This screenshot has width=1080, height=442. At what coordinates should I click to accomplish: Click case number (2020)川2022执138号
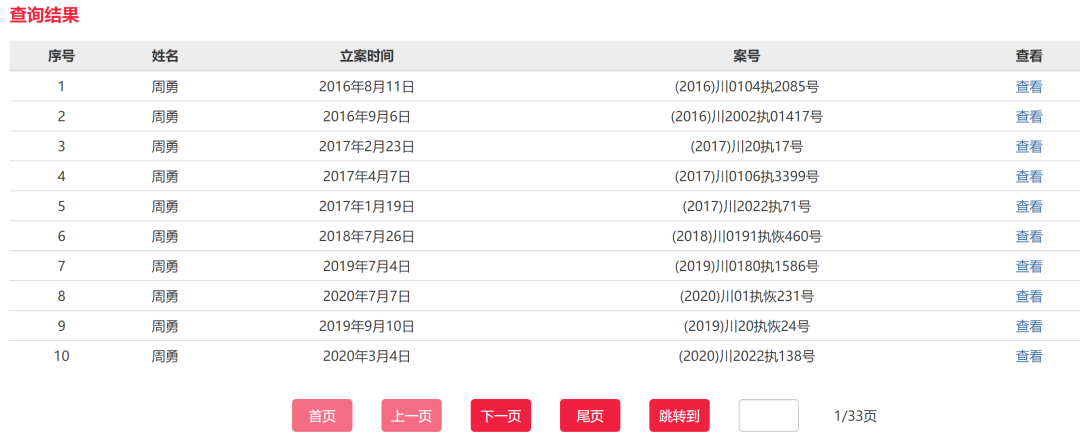pyautogui.click(x=747, y=356)
